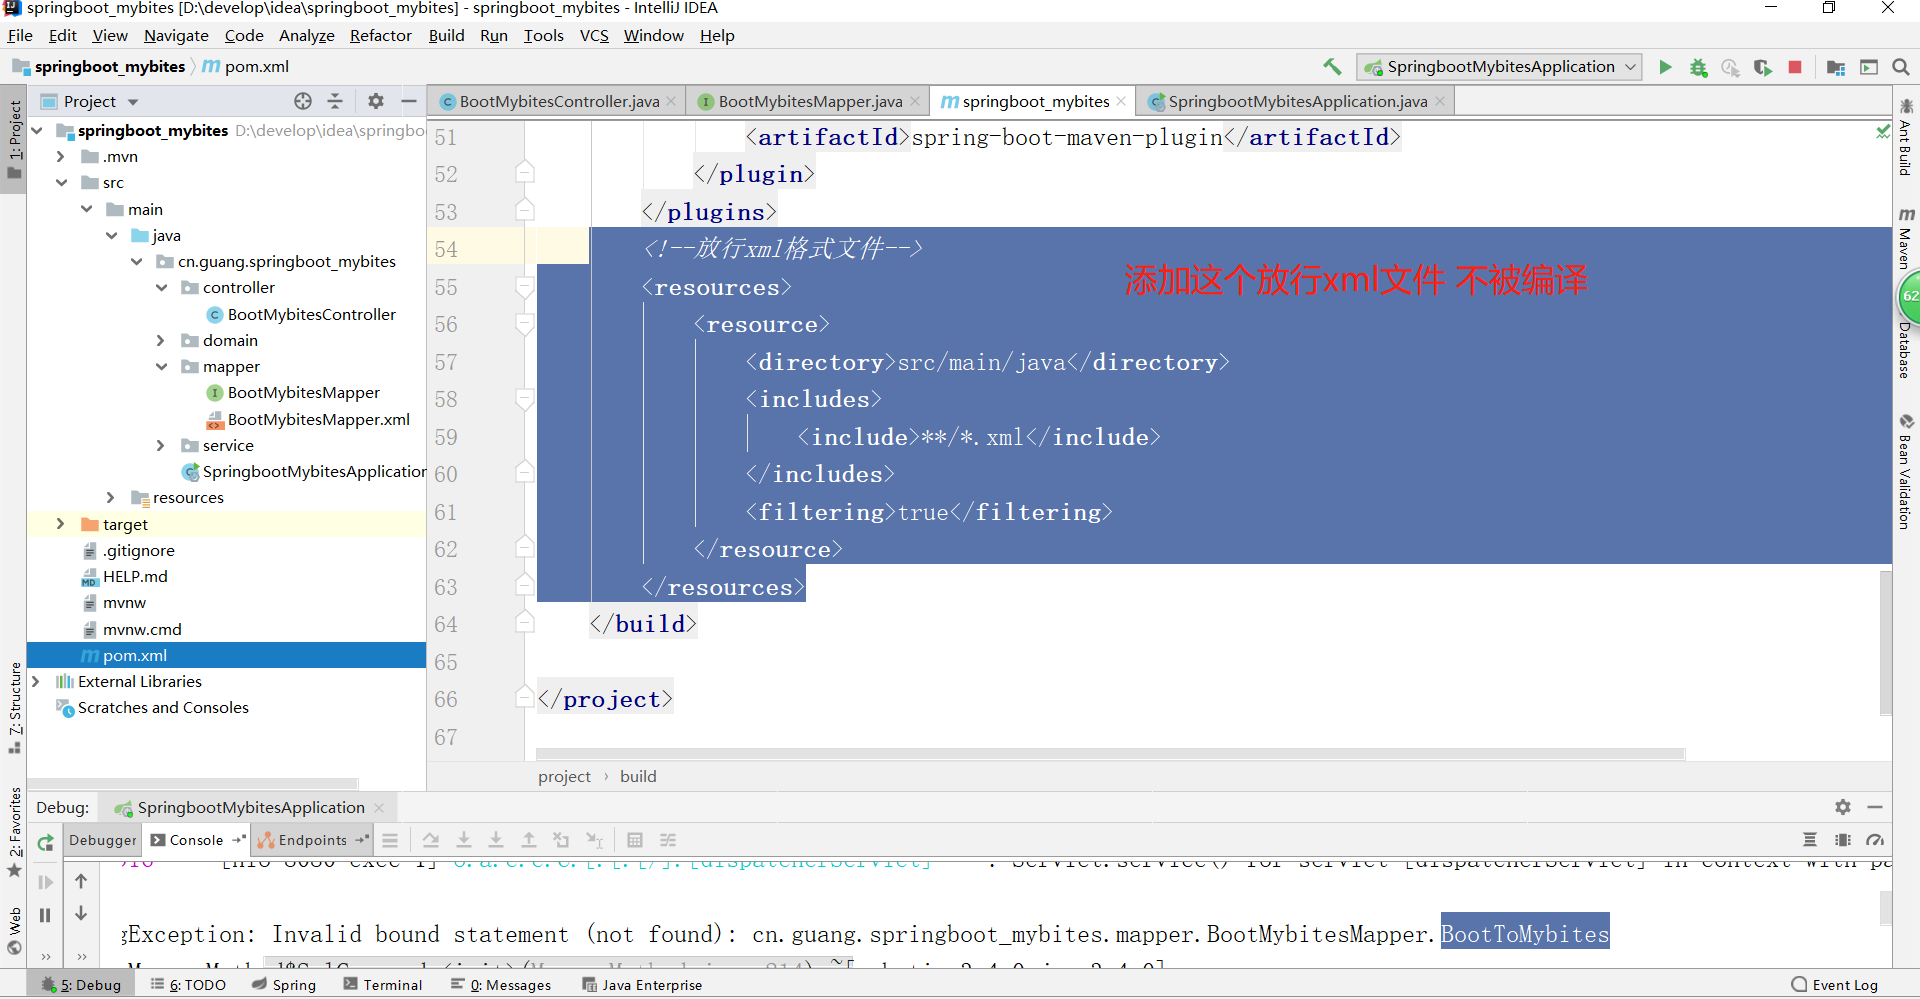
Task: Open Project panel settings gear
Action: tap(375, 101)
